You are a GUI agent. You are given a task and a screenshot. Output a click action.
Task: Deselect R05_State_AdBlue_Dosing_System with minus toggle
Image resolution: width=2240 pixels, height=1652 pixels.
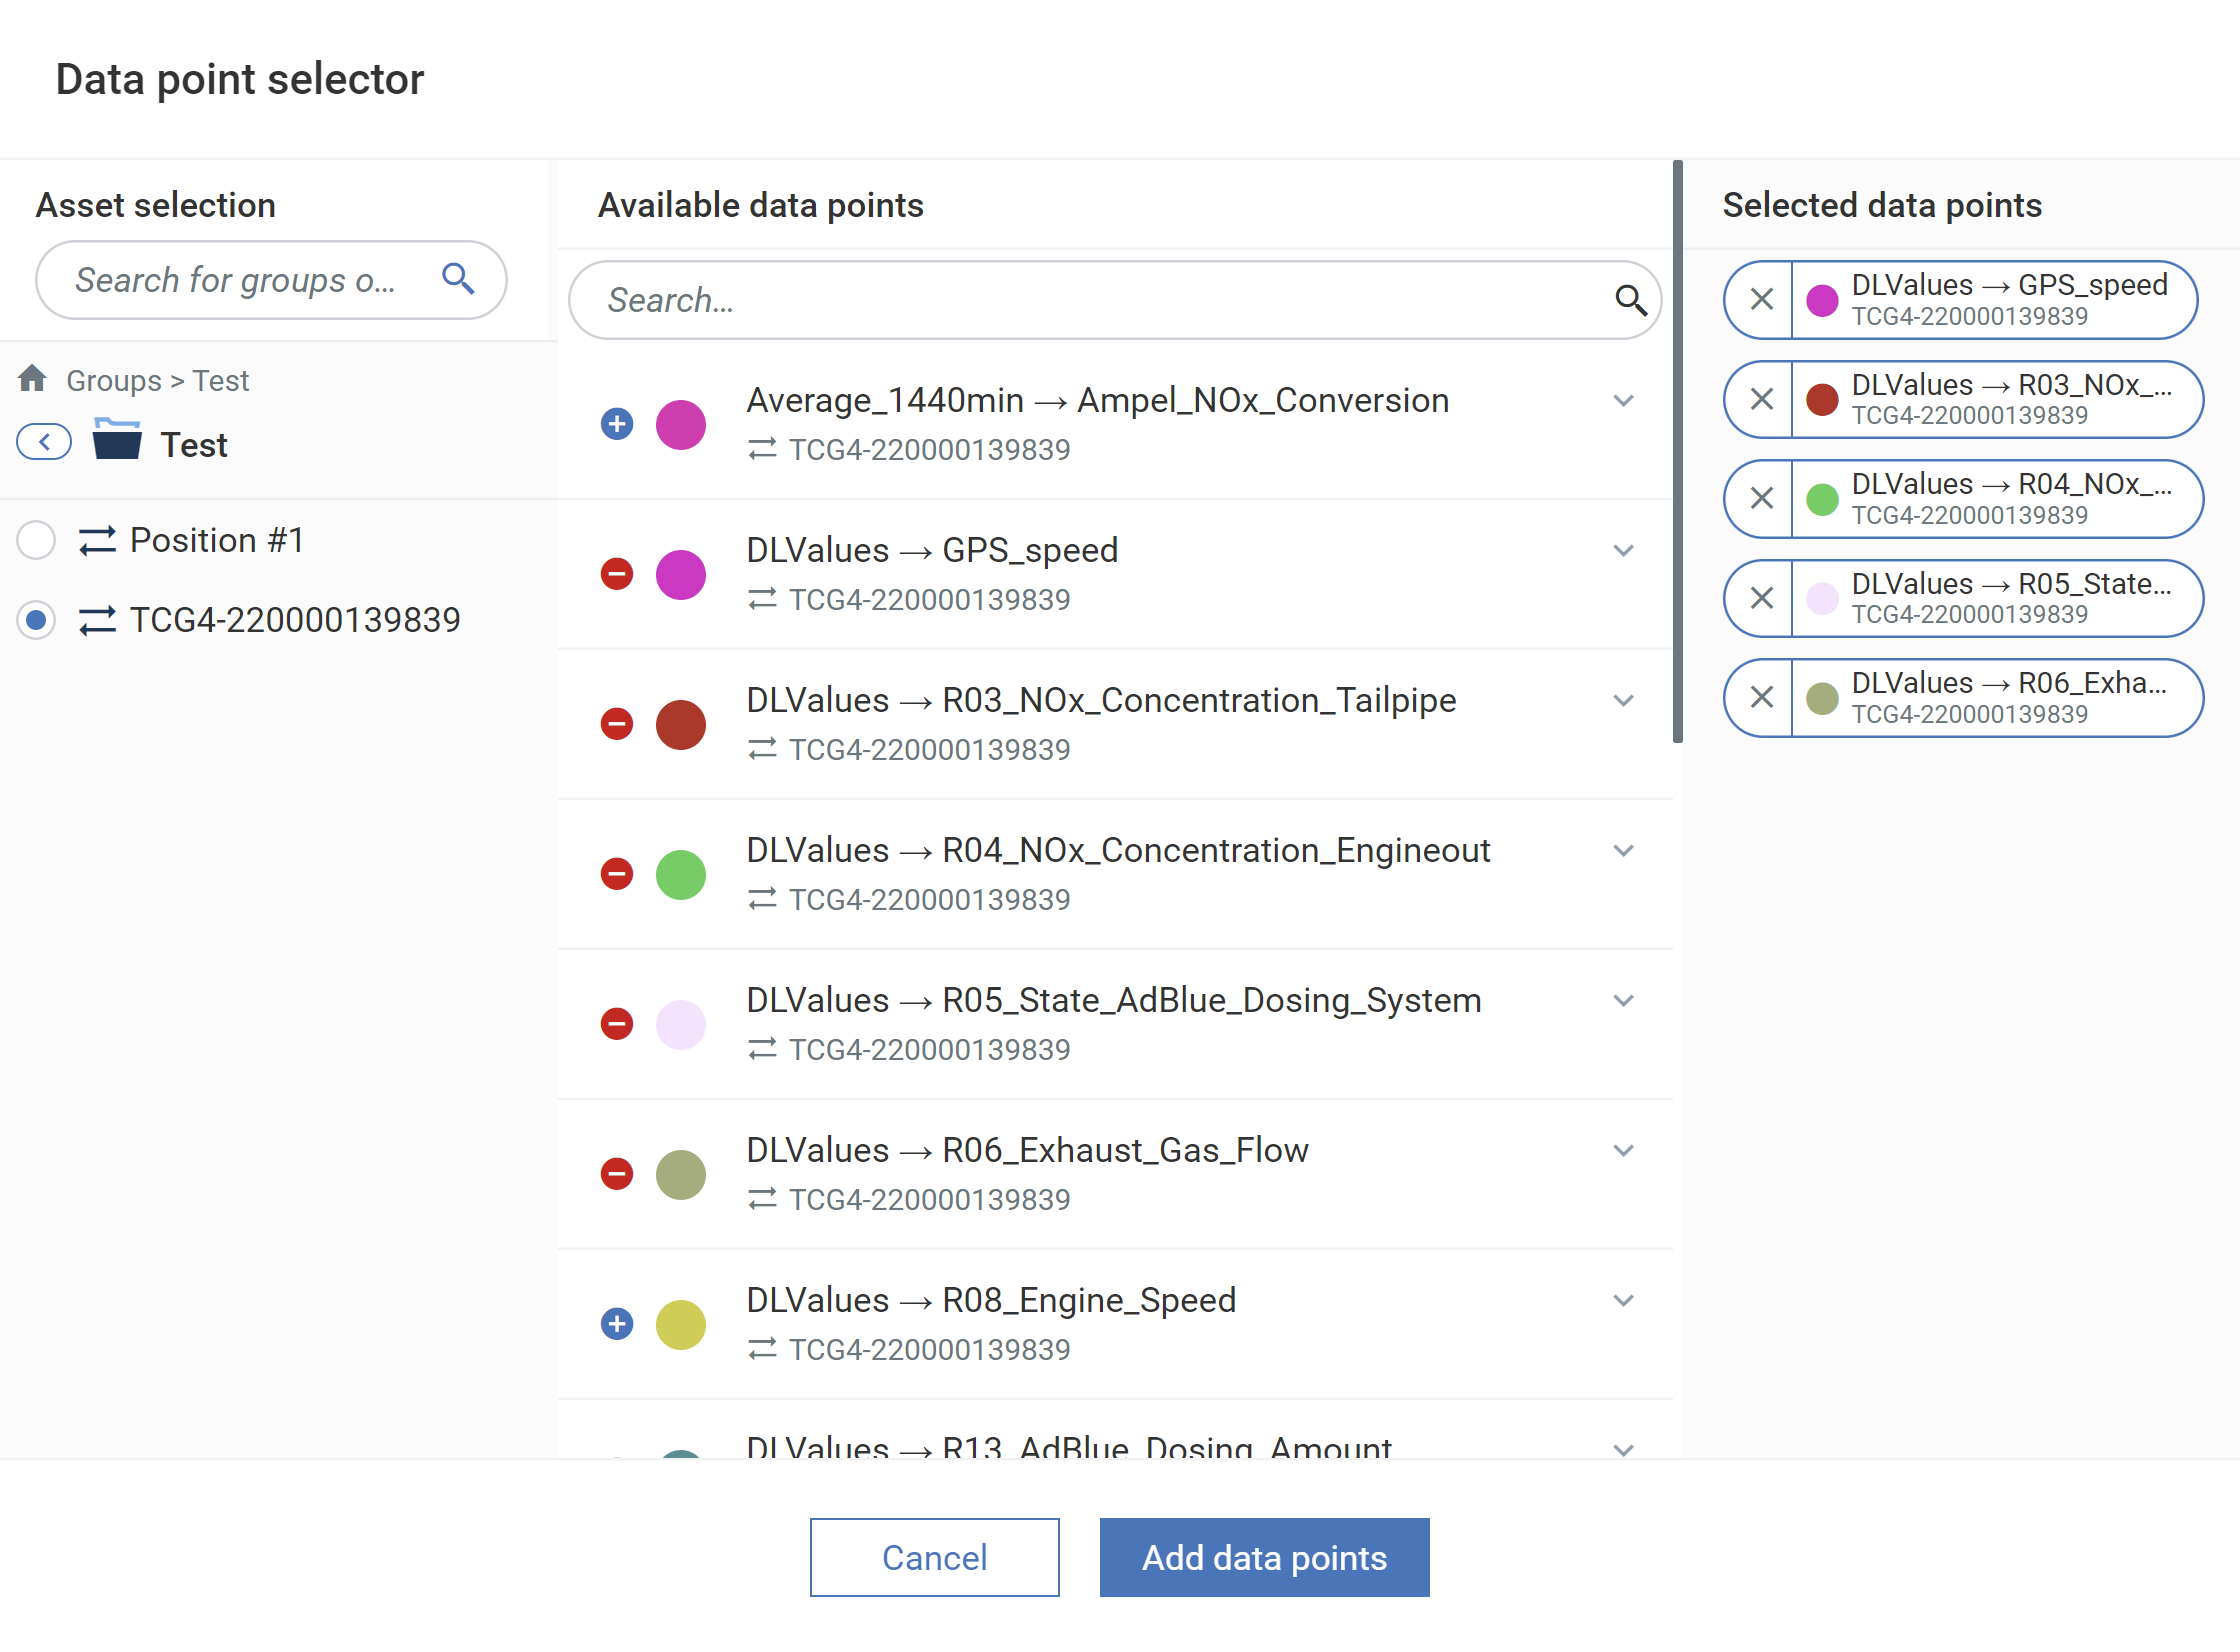click(x=617, y=1024)
